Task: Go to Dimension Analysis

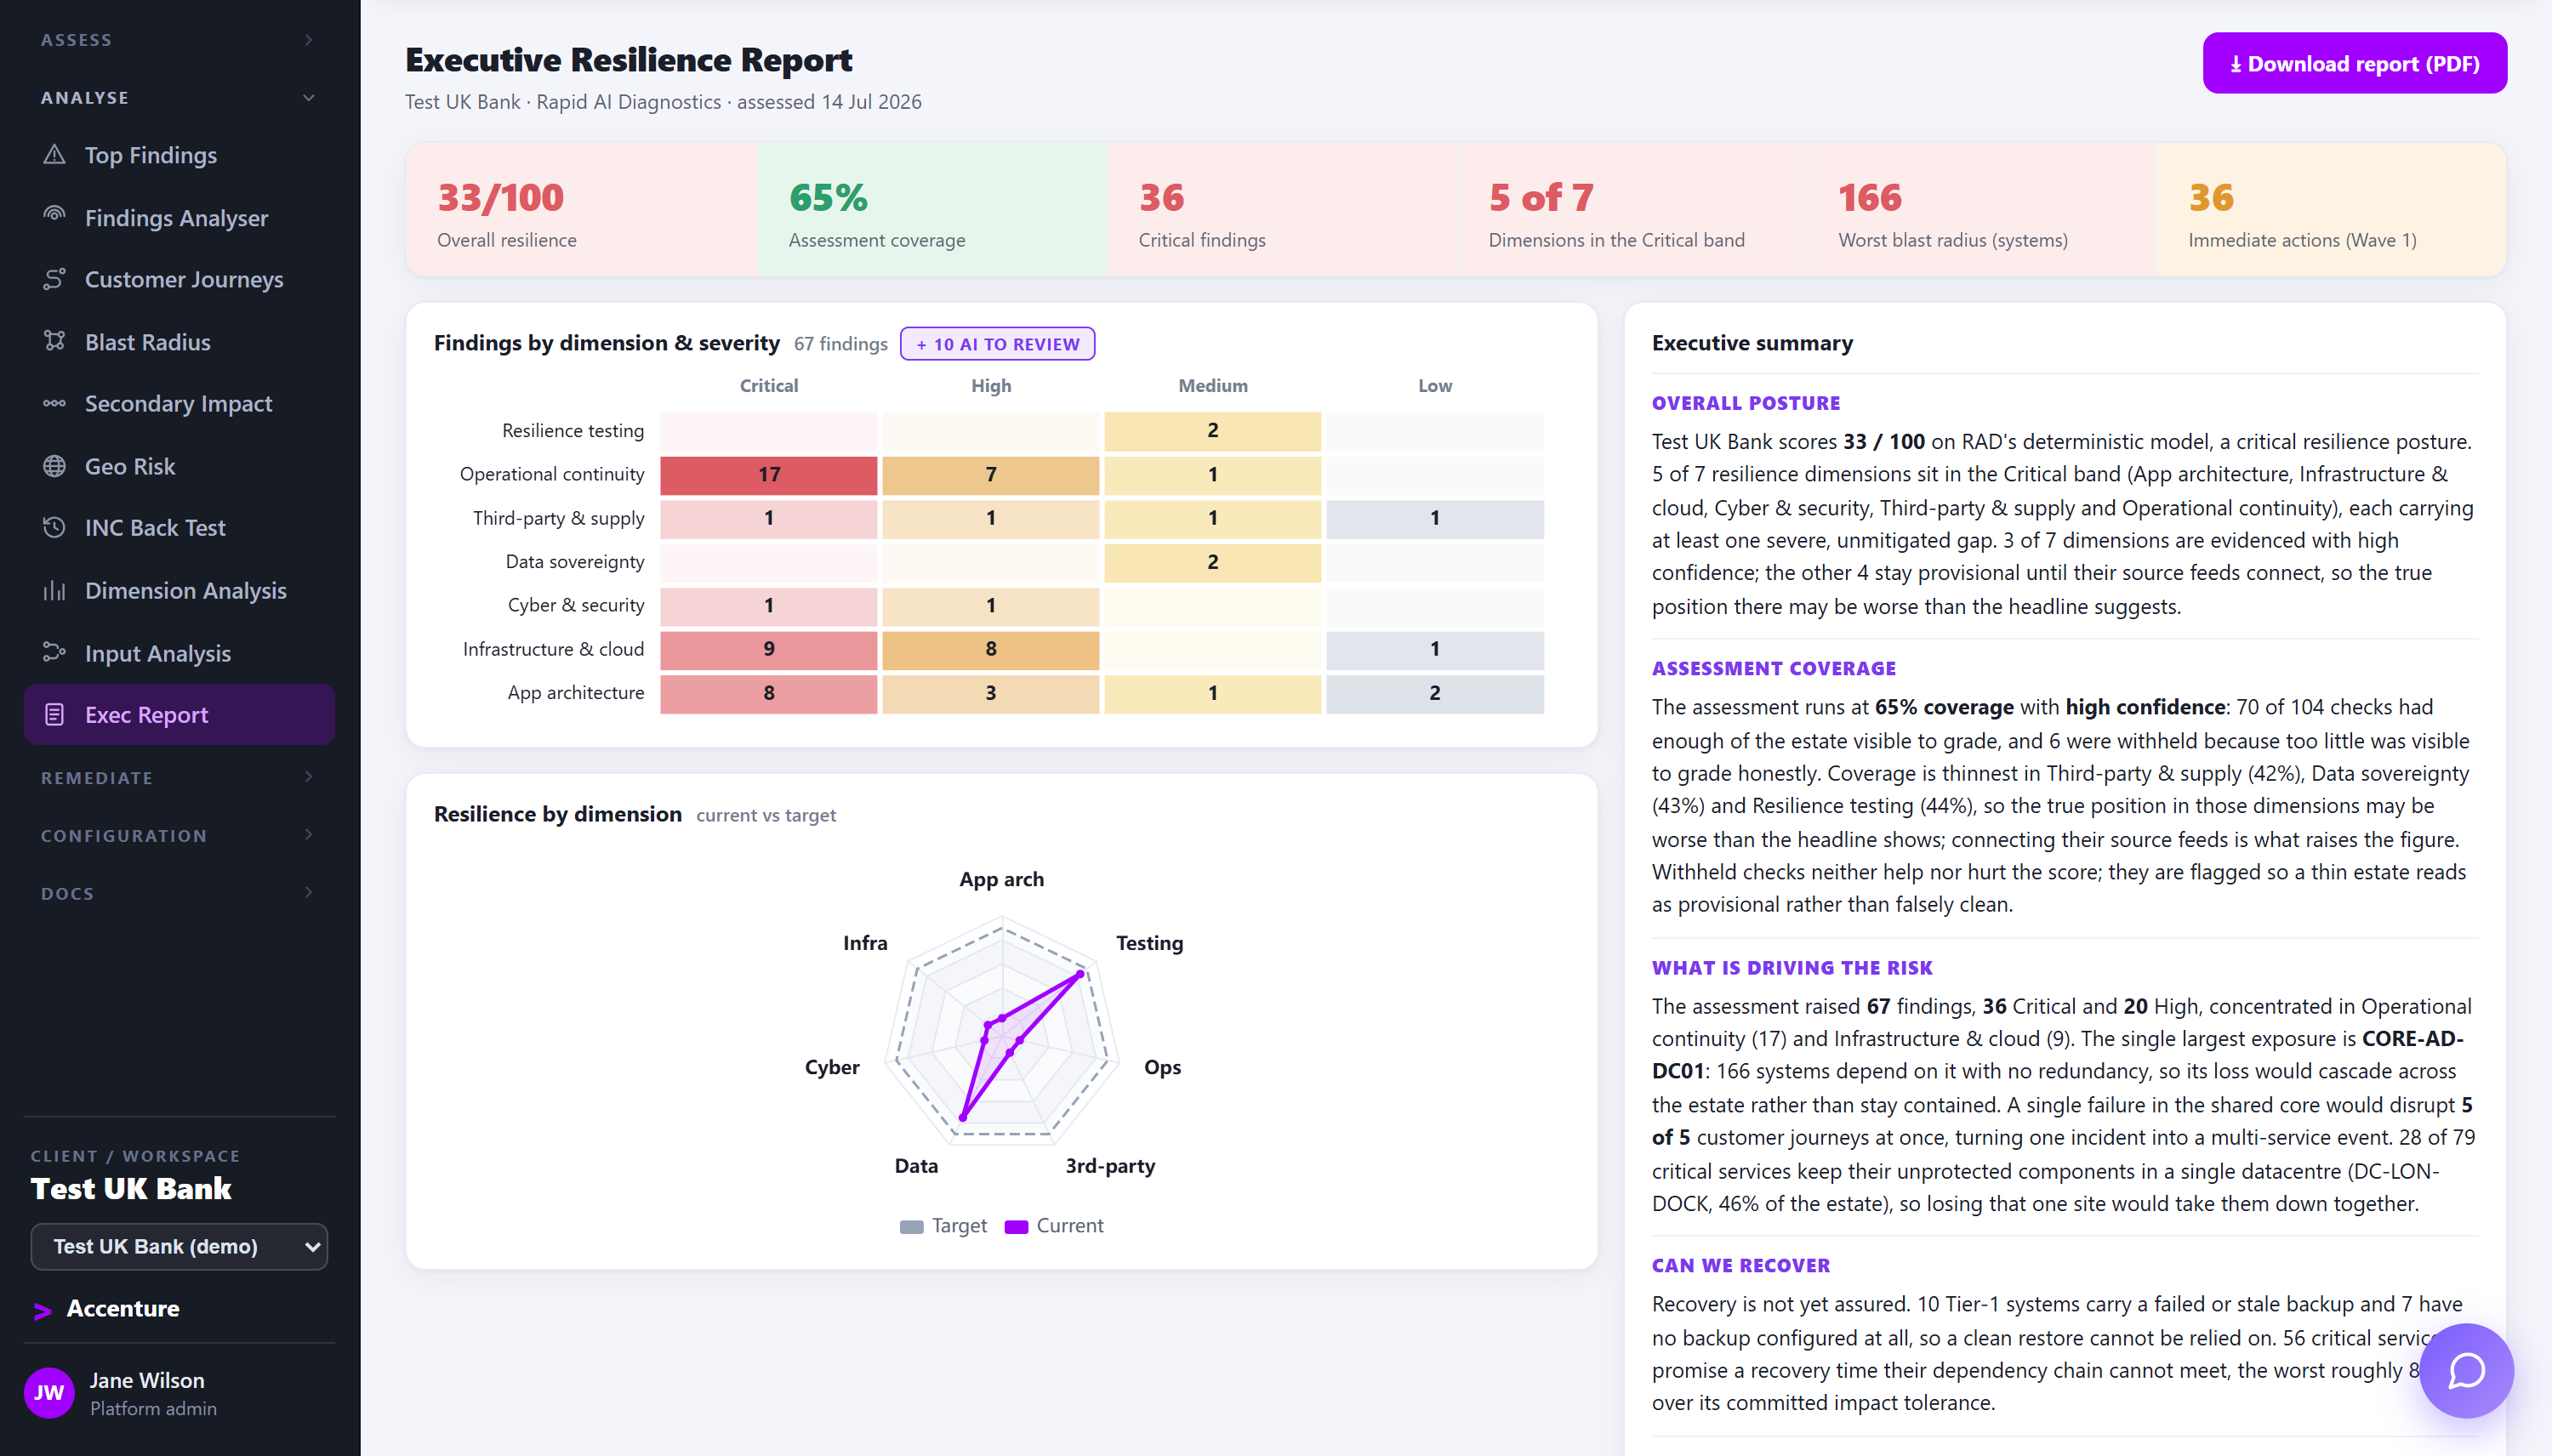Action: pyautogui.click(x=179, y=590)
